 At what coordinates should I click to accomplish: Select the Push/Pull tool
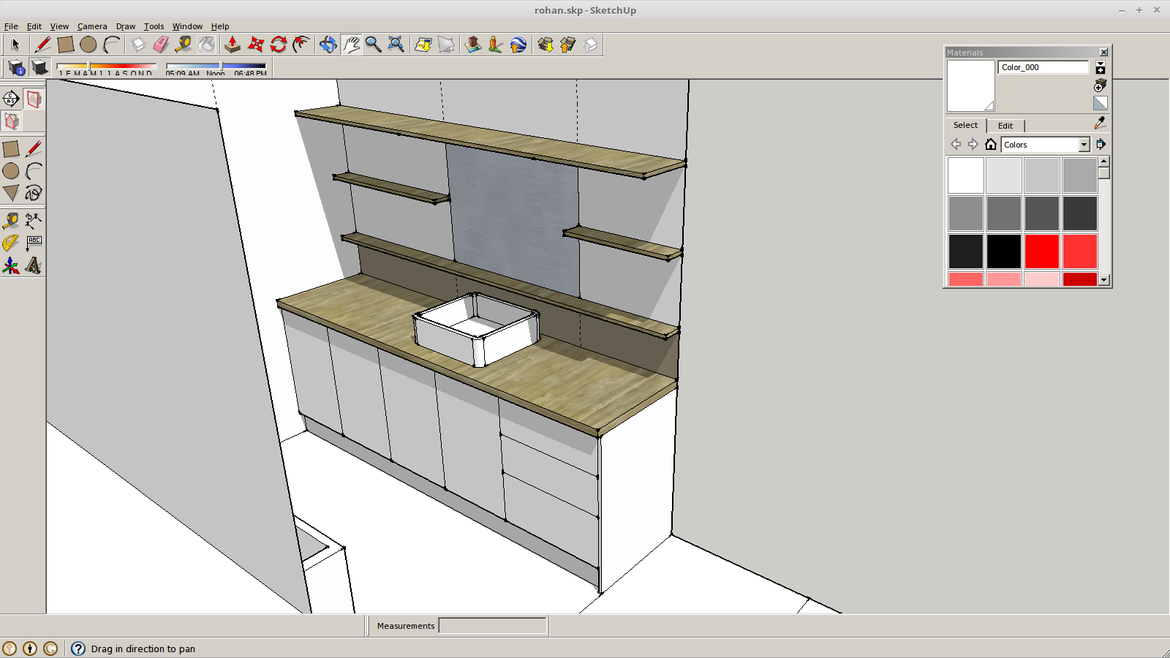232,44
